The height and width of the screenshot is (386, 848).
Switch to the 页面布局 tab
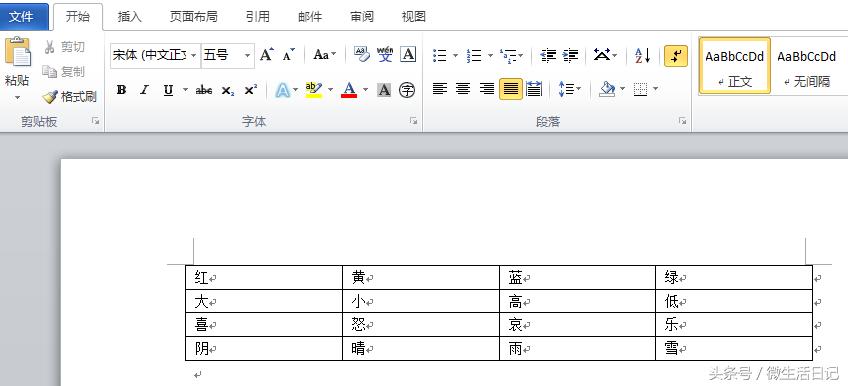(194, 17)
